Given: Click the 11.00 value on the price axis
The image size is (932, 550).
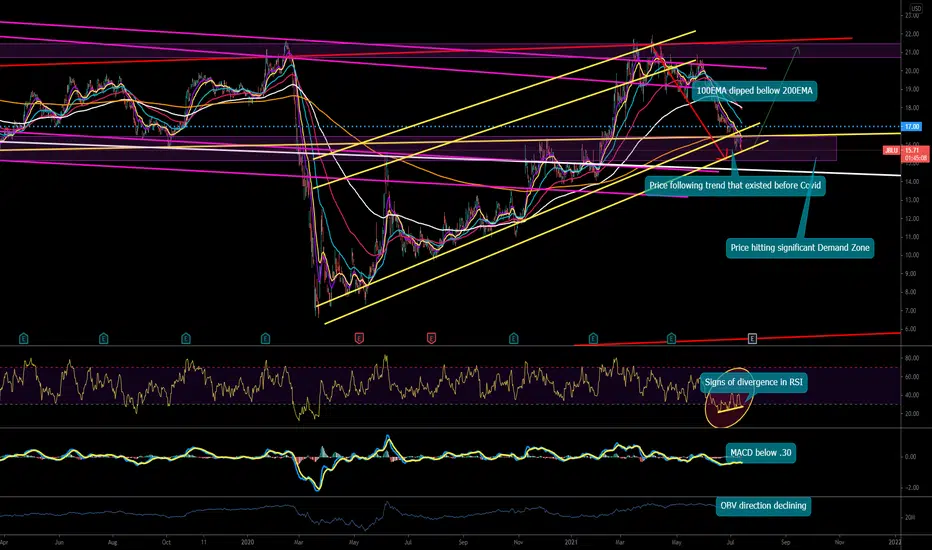Looking at the screenshot, I should (912, 237).
